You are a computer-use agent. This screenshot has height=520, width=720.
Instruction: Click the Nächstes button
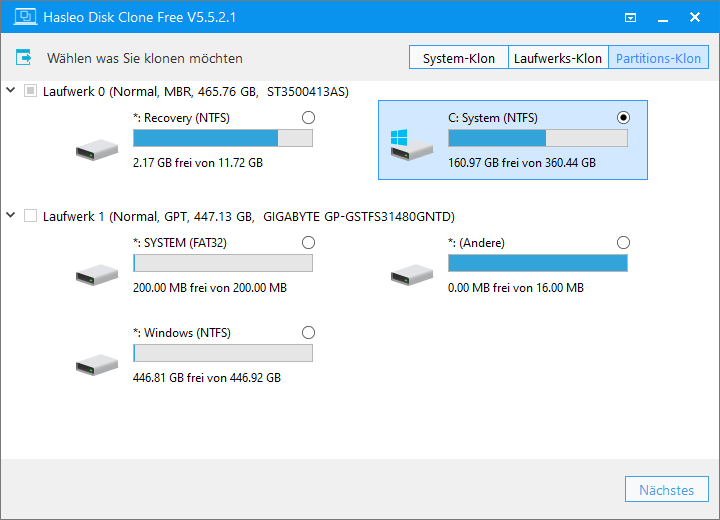click(x=666, y=490)
